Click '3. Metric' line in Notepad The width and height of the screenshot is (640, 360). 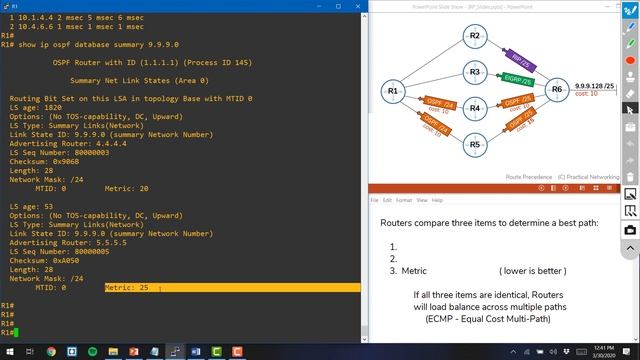tap(408, 271)
